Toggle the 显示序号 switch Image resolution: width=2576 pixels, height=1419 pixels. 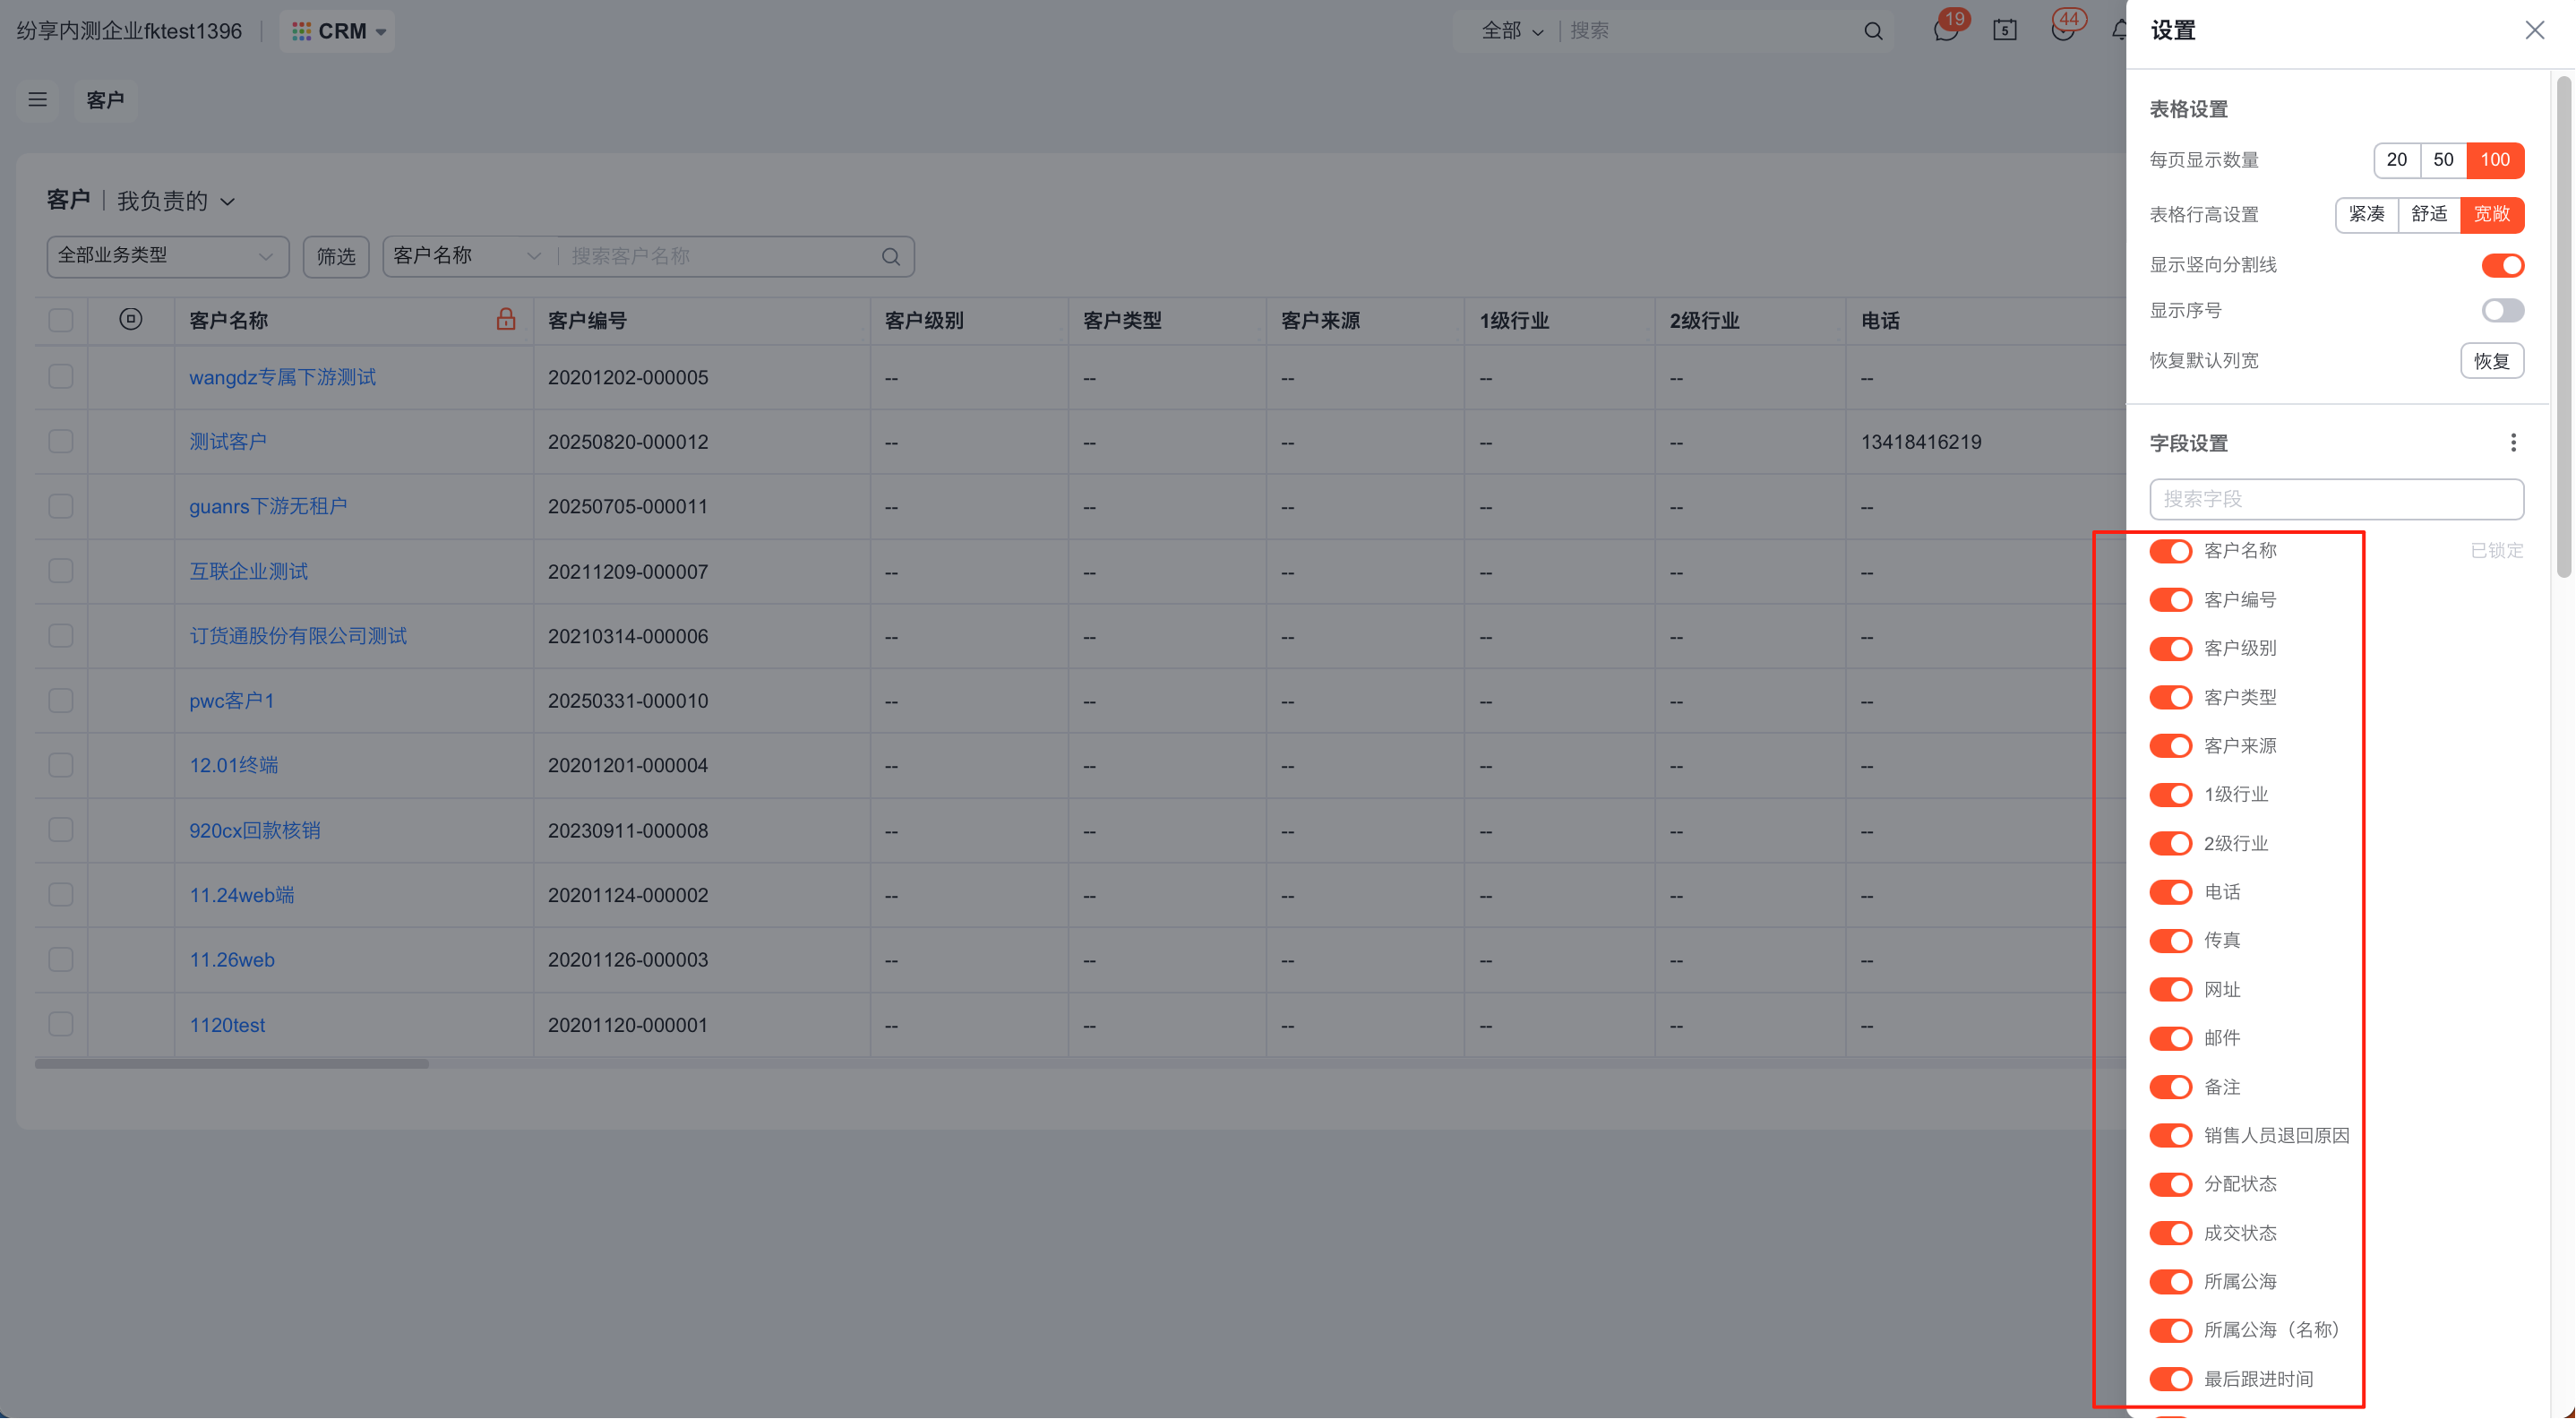pyautogui.click(x=2502, y=311)
